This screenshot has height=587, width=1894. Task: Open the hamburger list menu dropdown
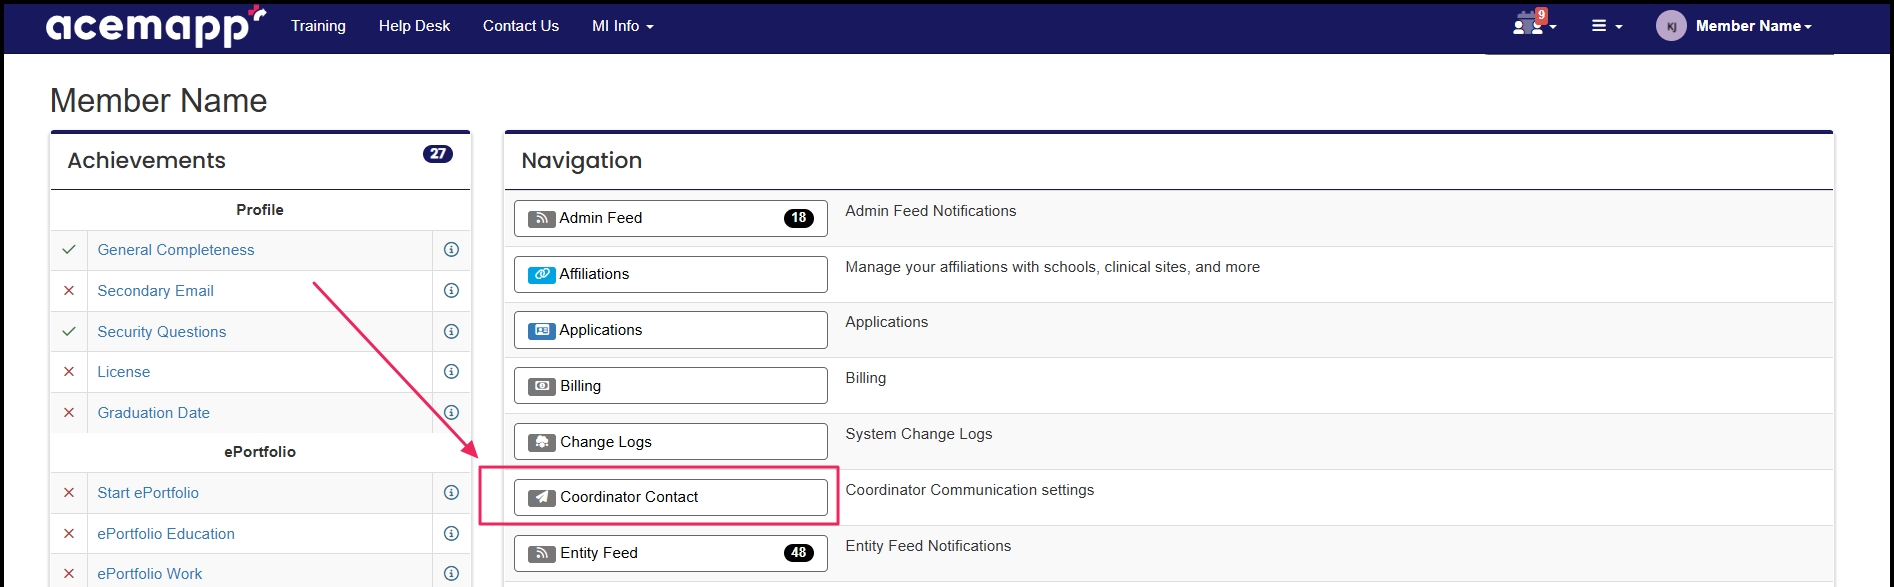pyautogui.click(x=1606, y=26)
